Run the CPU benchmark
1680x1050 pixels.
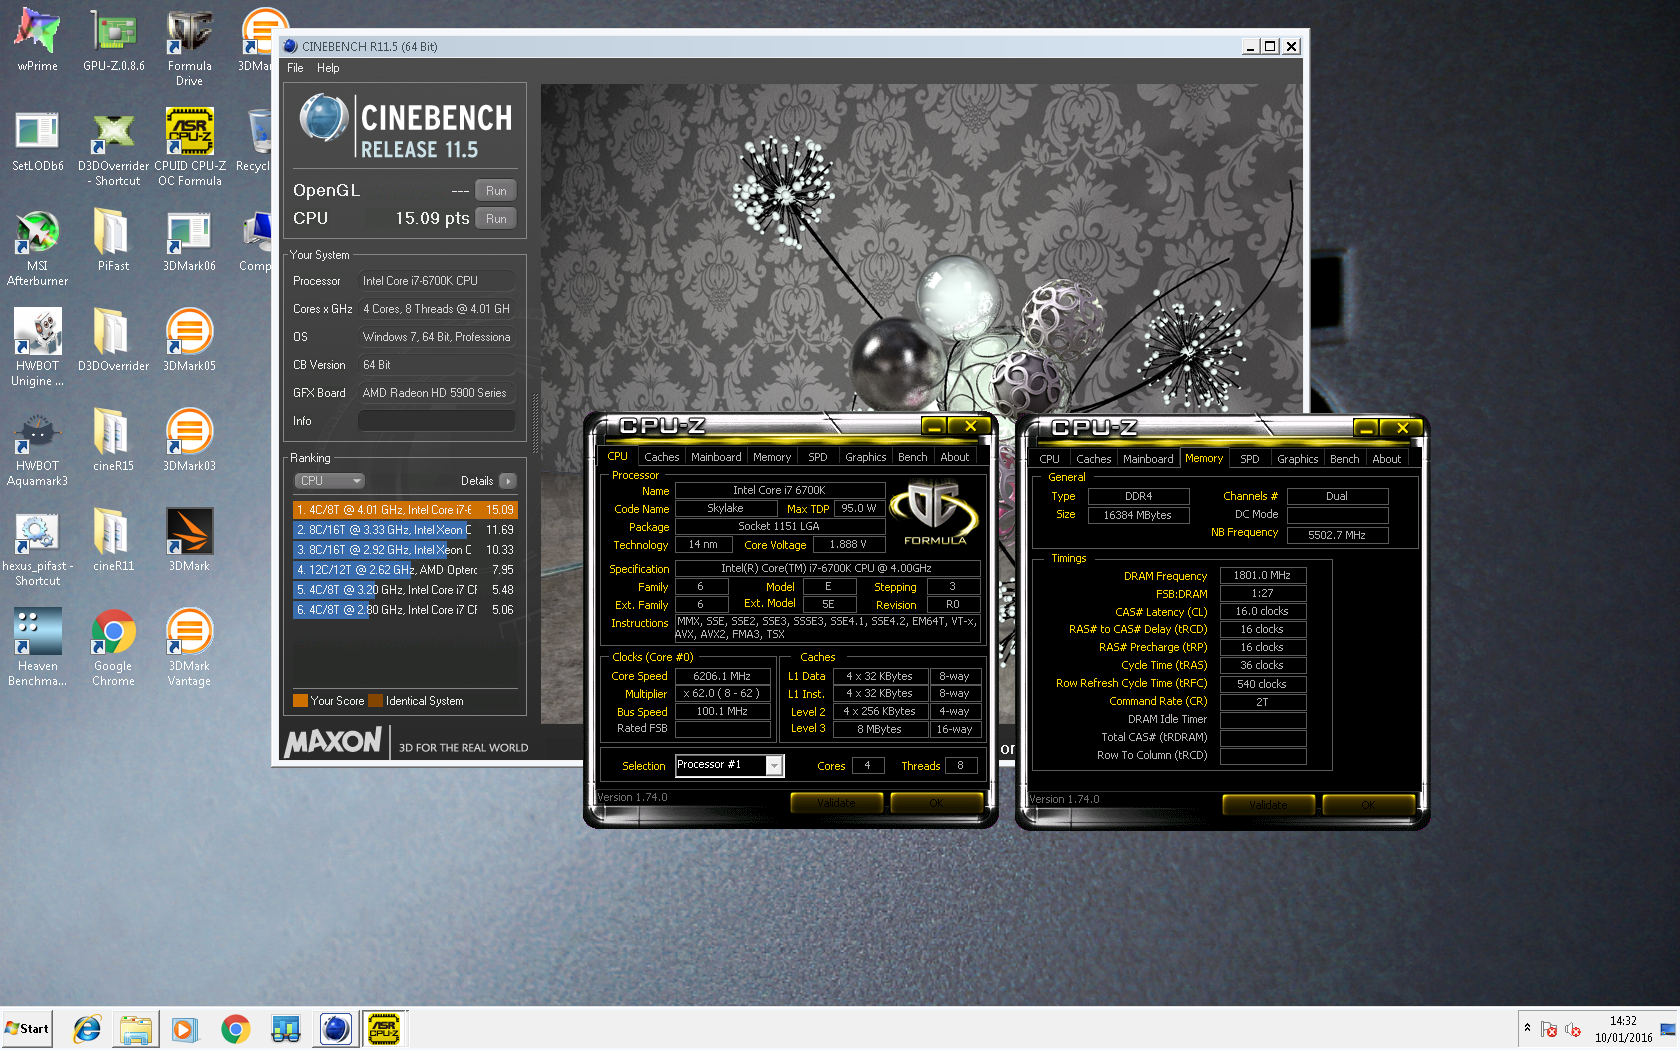click(x=496, y=218)
